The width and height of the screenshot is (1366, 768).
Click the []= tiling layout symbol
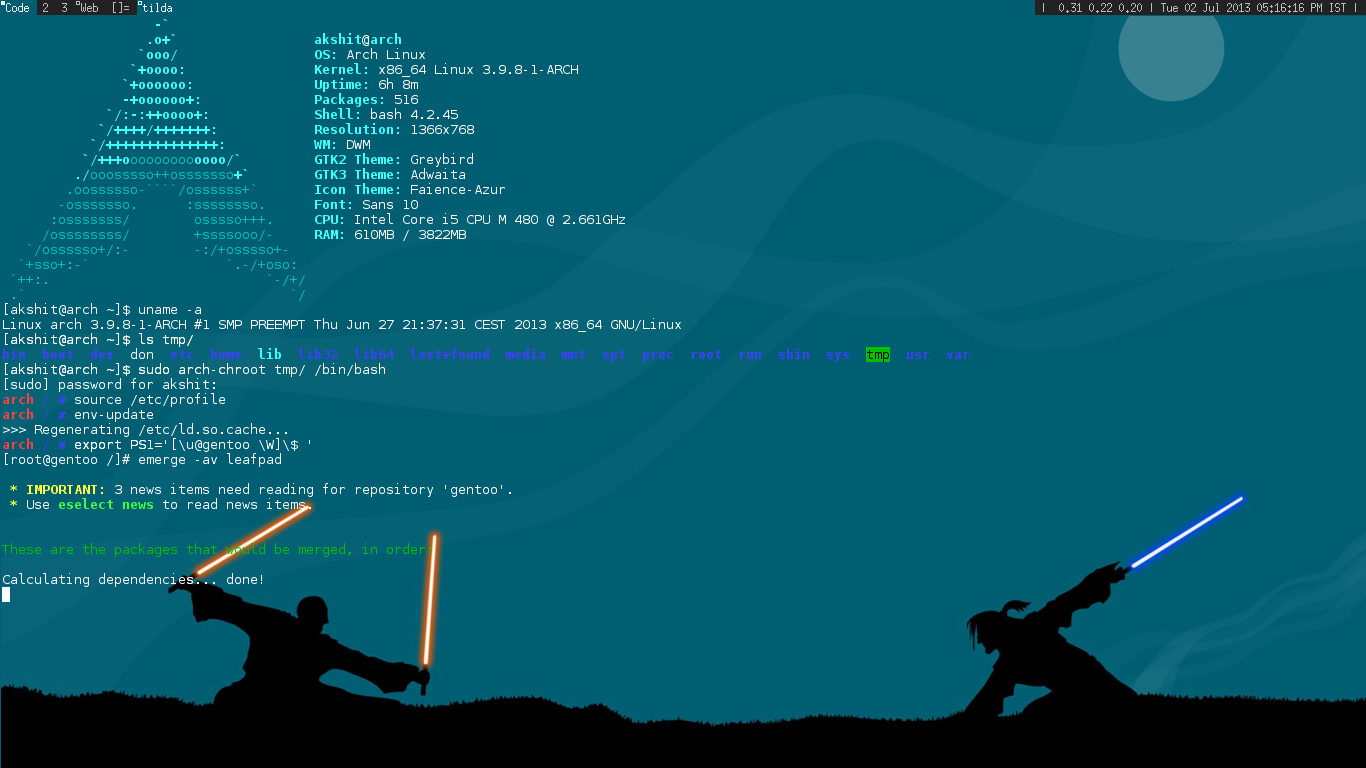(120, 8)
